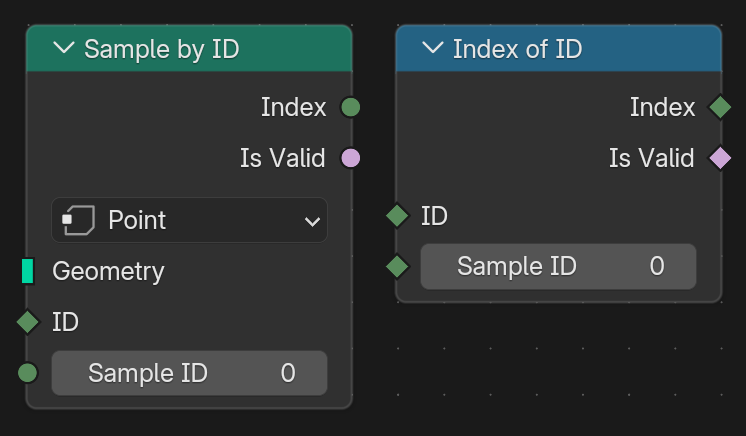Click Is Valid output socket on Index of ID

pos(720,158)
